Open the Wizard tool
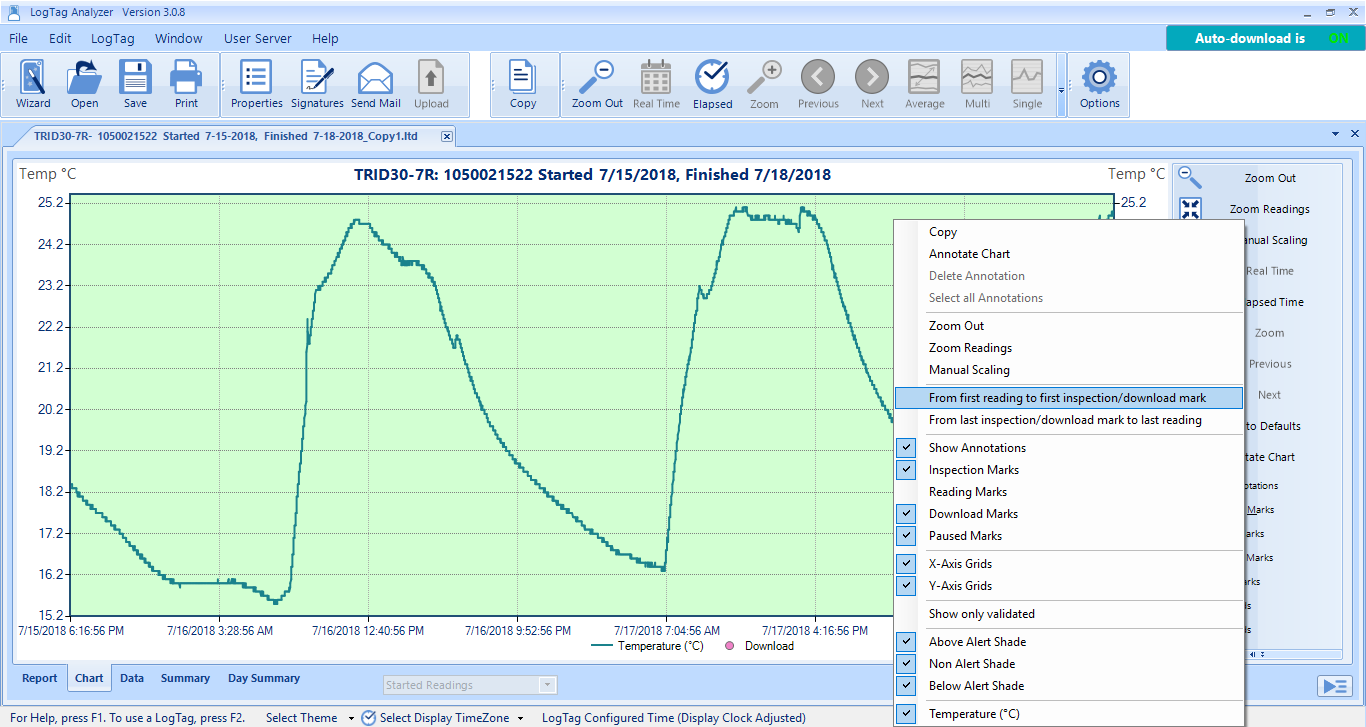This screenshot has width=1366, height=727. [x=33, y=84]
